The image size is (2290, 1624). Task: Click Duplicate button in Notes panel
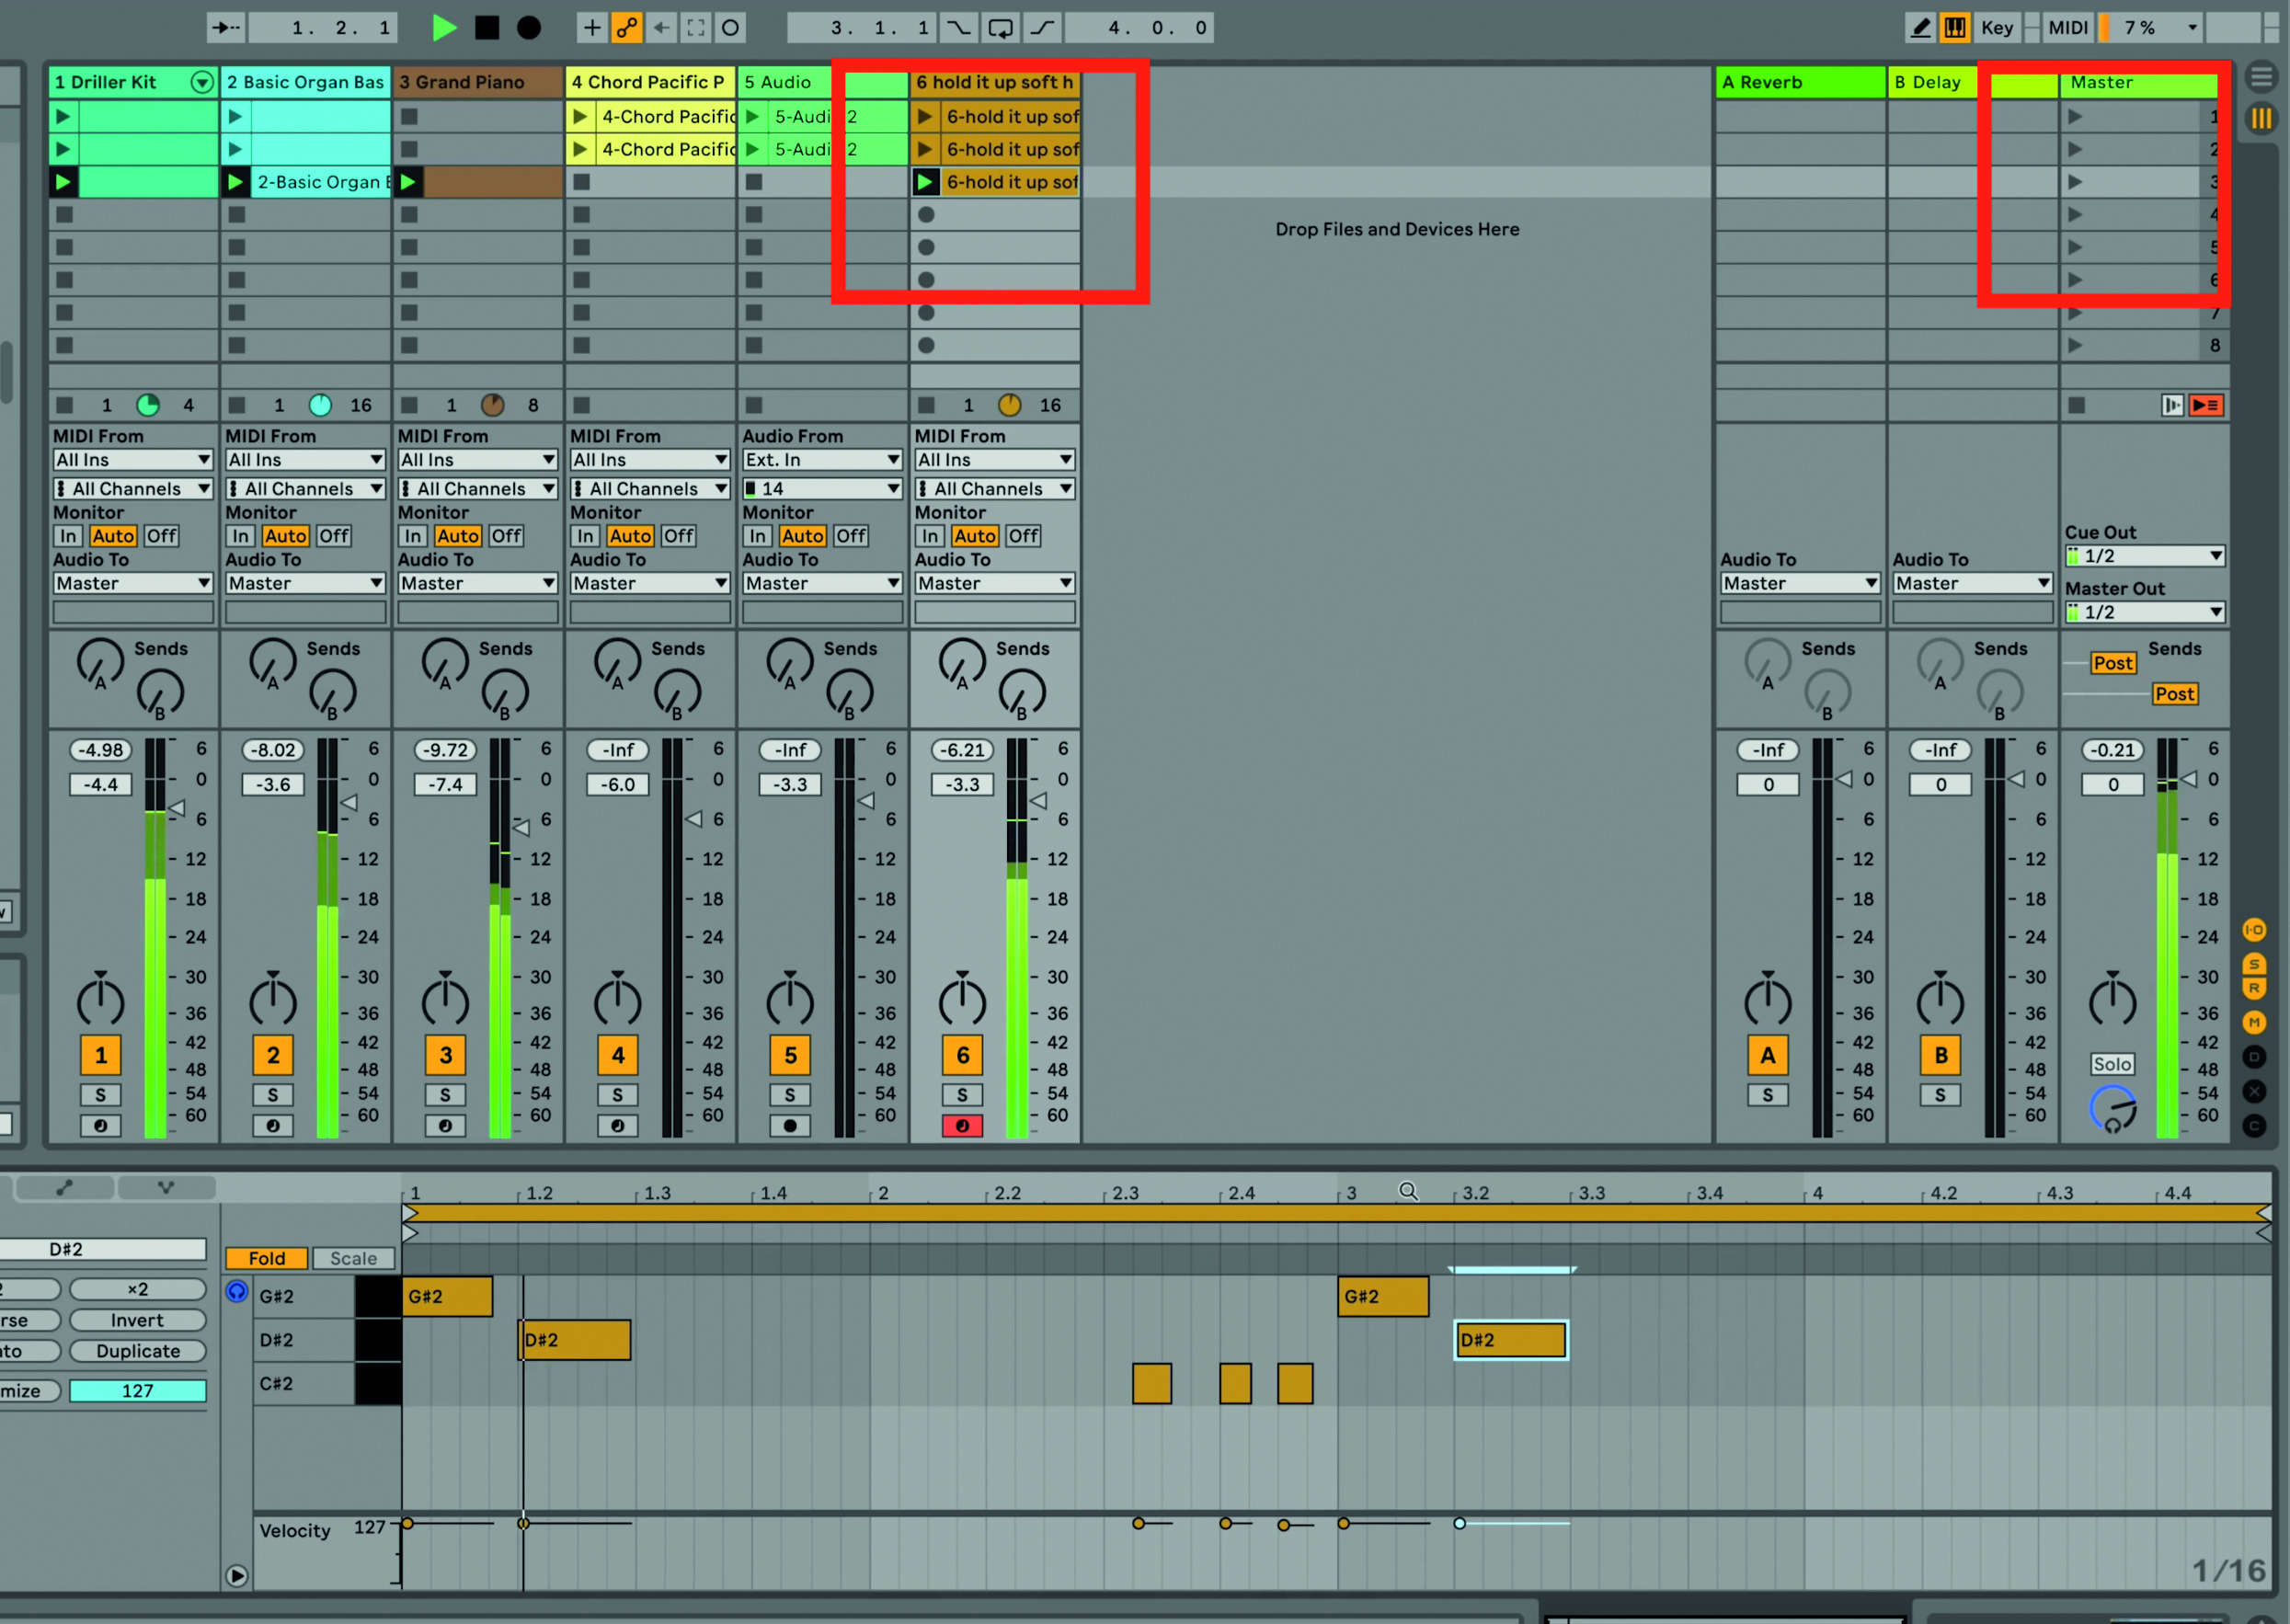138,1351
